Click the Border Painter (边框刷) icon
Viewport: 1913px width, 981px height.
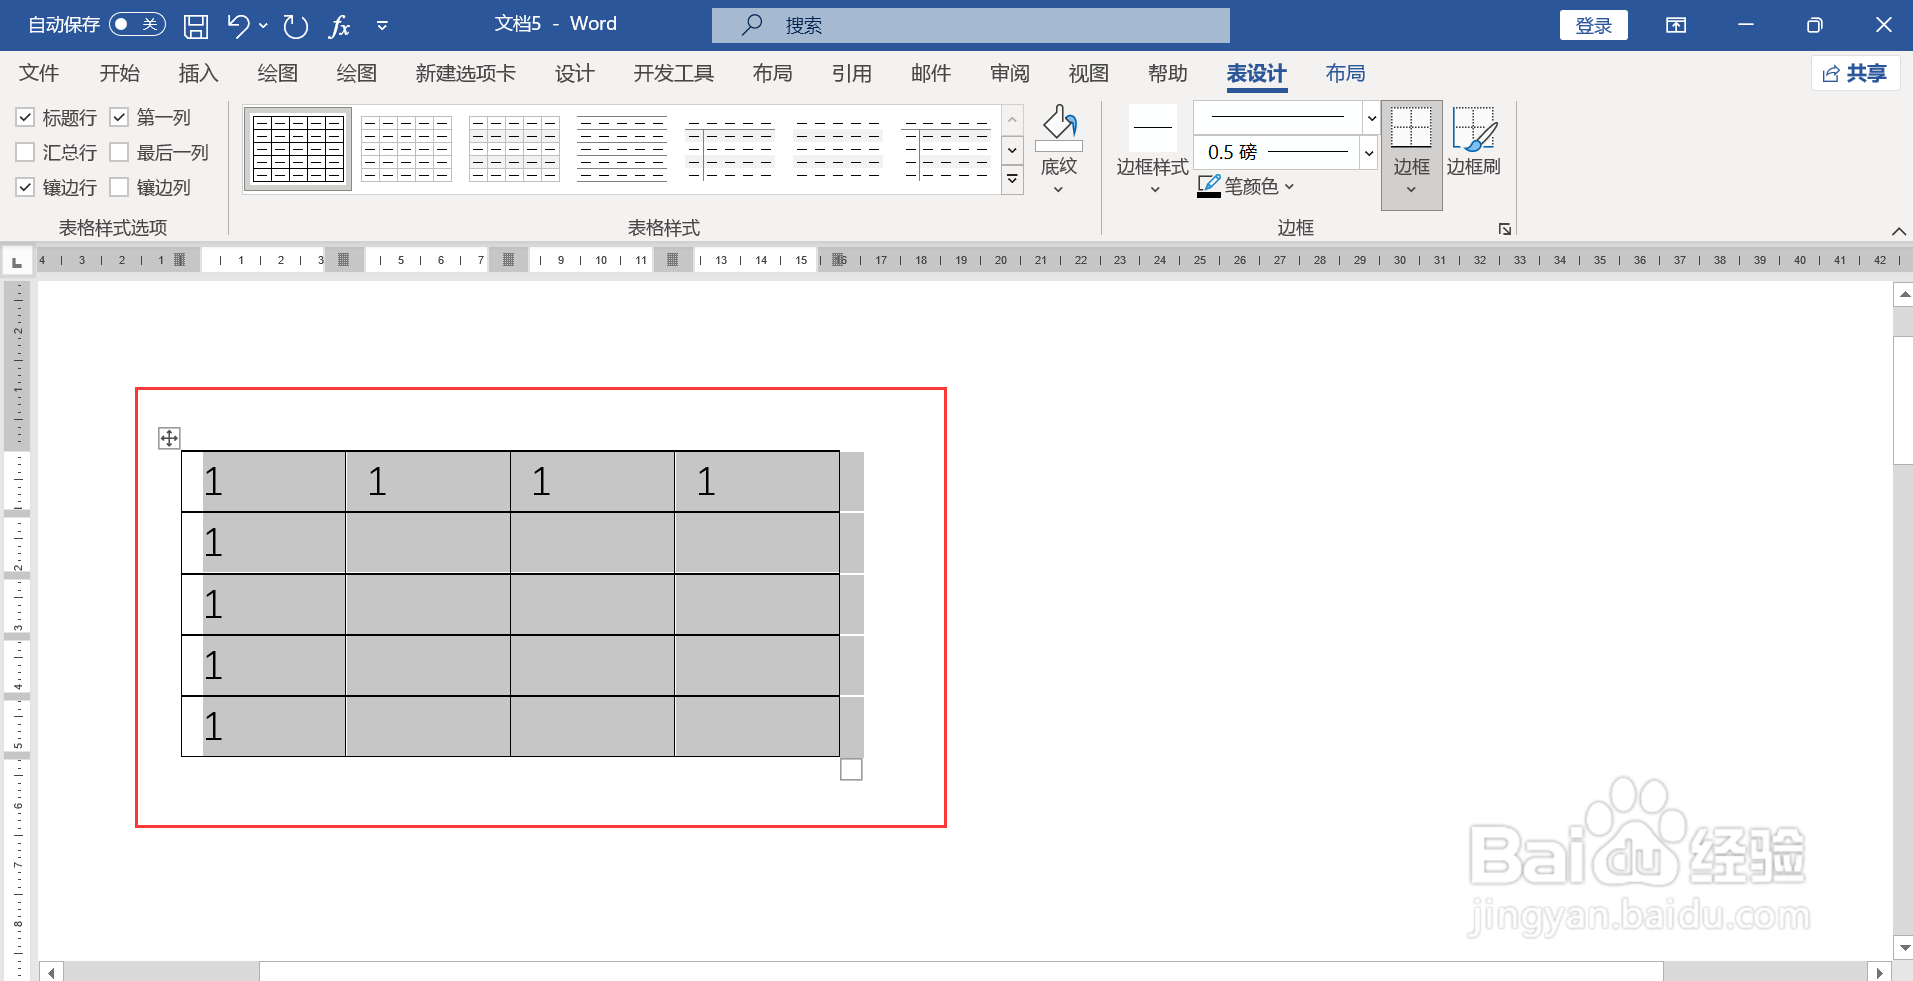1474,128
